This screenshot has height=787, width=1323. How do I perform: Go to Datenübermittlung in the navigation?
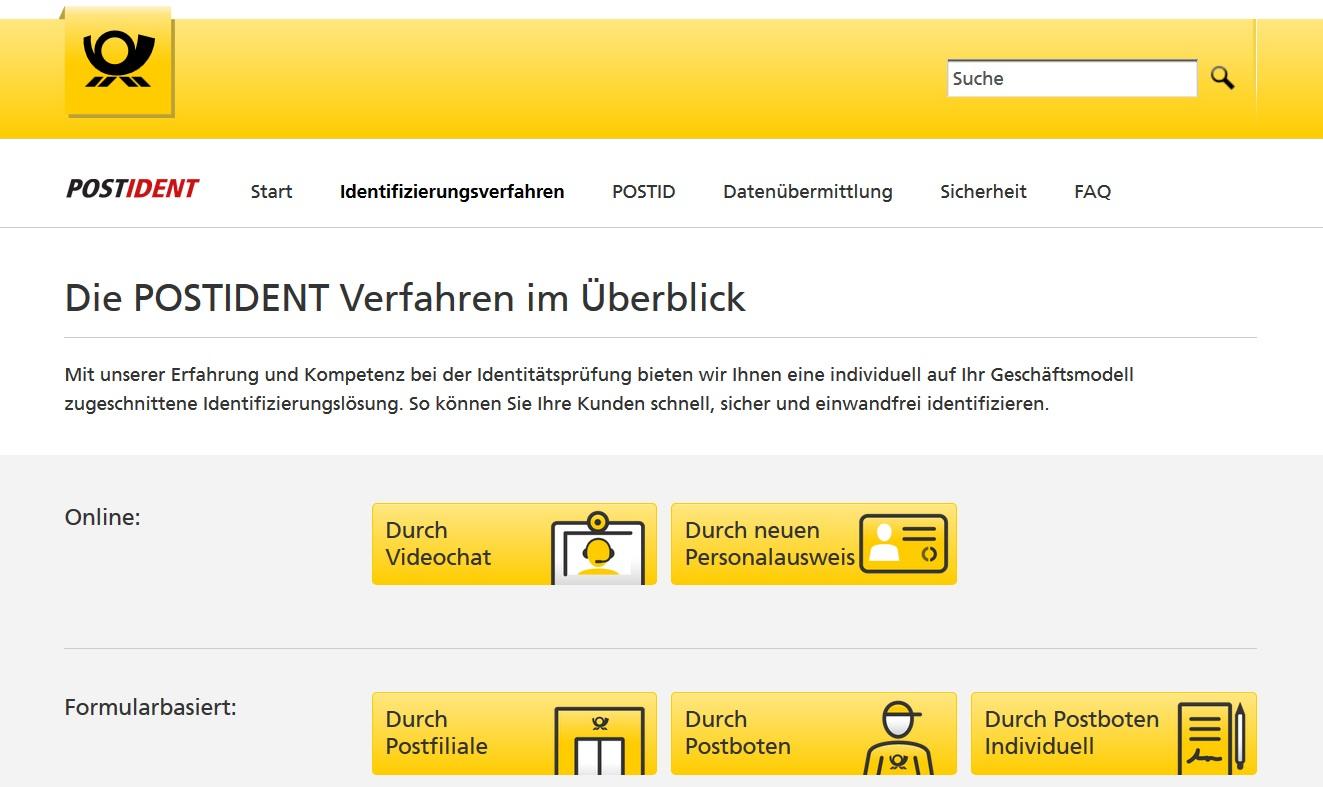coord(808,191)
